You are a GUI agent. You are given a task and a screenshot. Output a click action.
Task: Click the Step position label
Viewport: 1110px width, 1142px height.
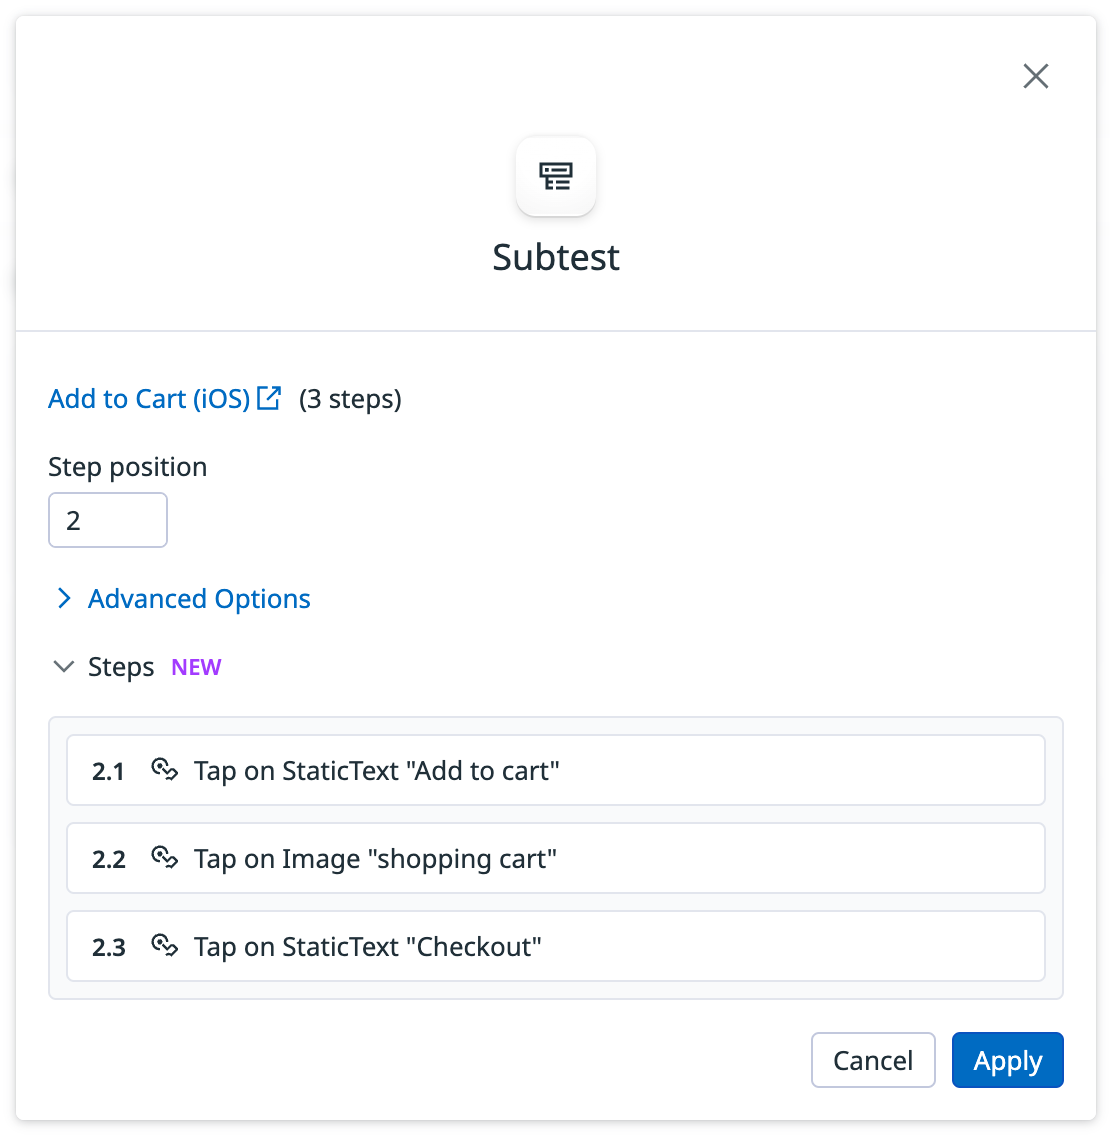point(127,466)
